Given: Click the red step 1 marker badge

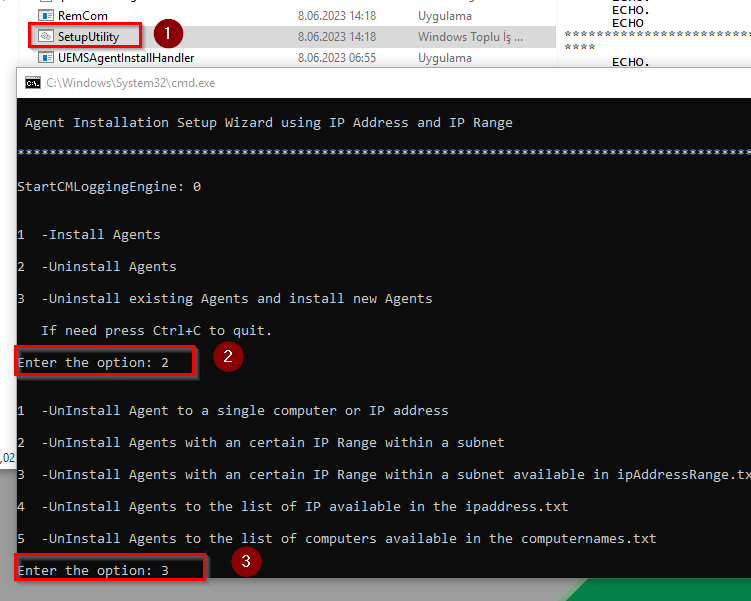Looking at the screenshot, I should 168,34.
